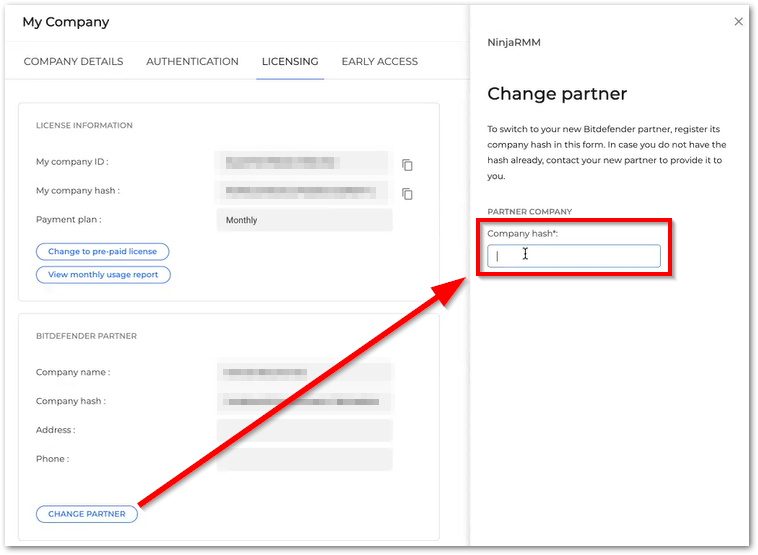Viewport: 758px width, 555px height.
Task: Open the Authentication tab
Action: click(192, 62)
